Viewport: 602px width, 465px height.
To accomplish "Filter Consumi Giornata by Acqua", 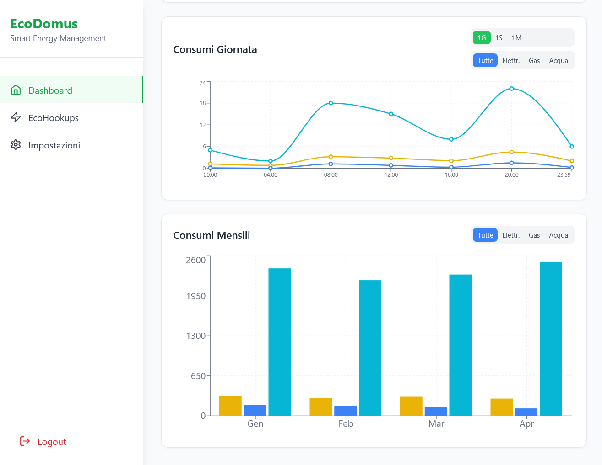I will pos(558,60).
